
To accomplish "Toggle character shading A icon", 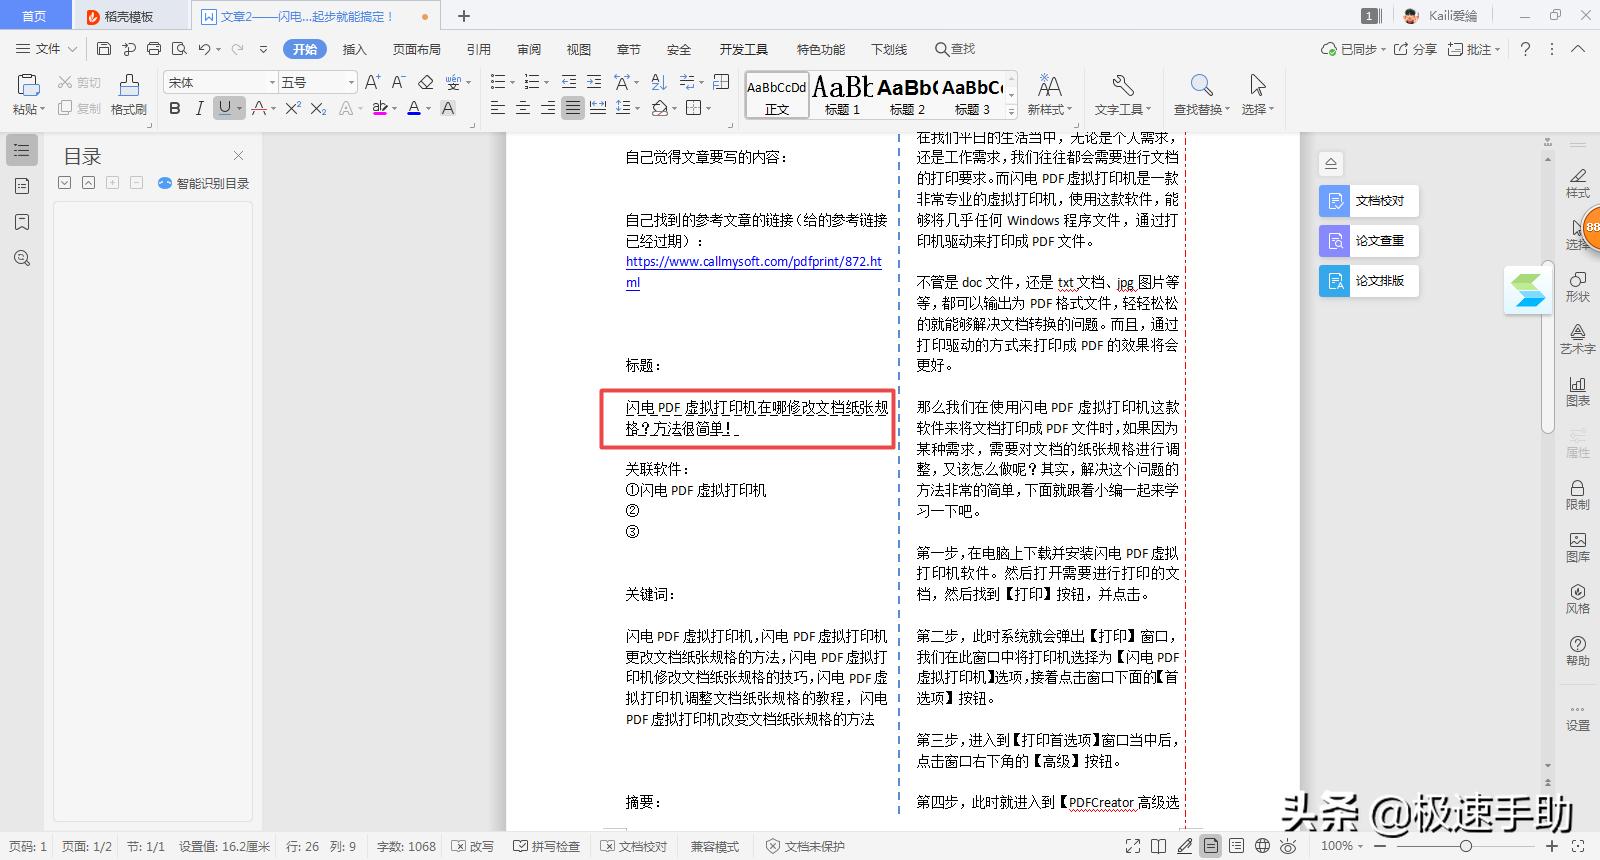I will [x=448, y=108].
